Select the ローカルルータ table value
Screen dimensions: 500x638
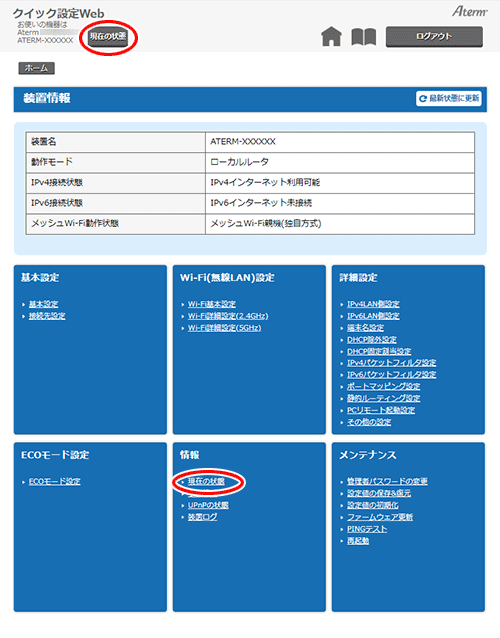click(239, 162)
